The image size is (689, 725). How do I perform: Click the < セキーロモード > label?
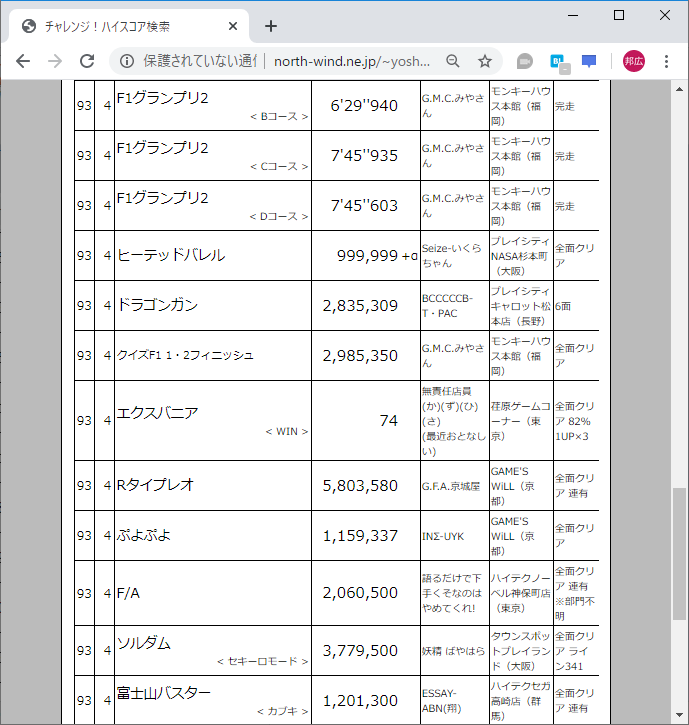click(263, 662)
